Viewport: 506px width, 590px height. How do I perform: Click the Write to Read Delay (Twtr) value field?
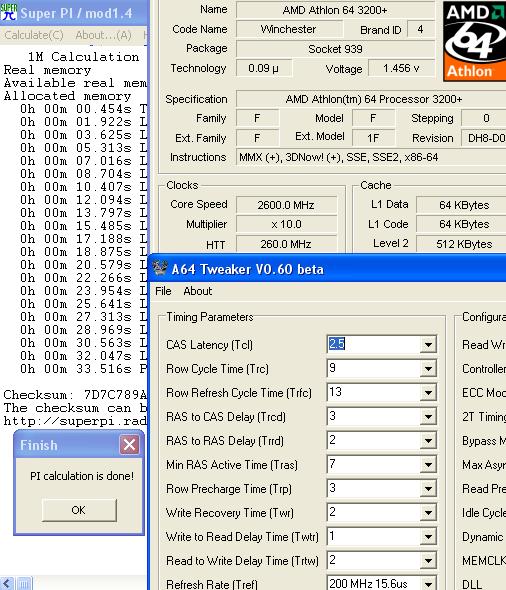tap(374, 537)
